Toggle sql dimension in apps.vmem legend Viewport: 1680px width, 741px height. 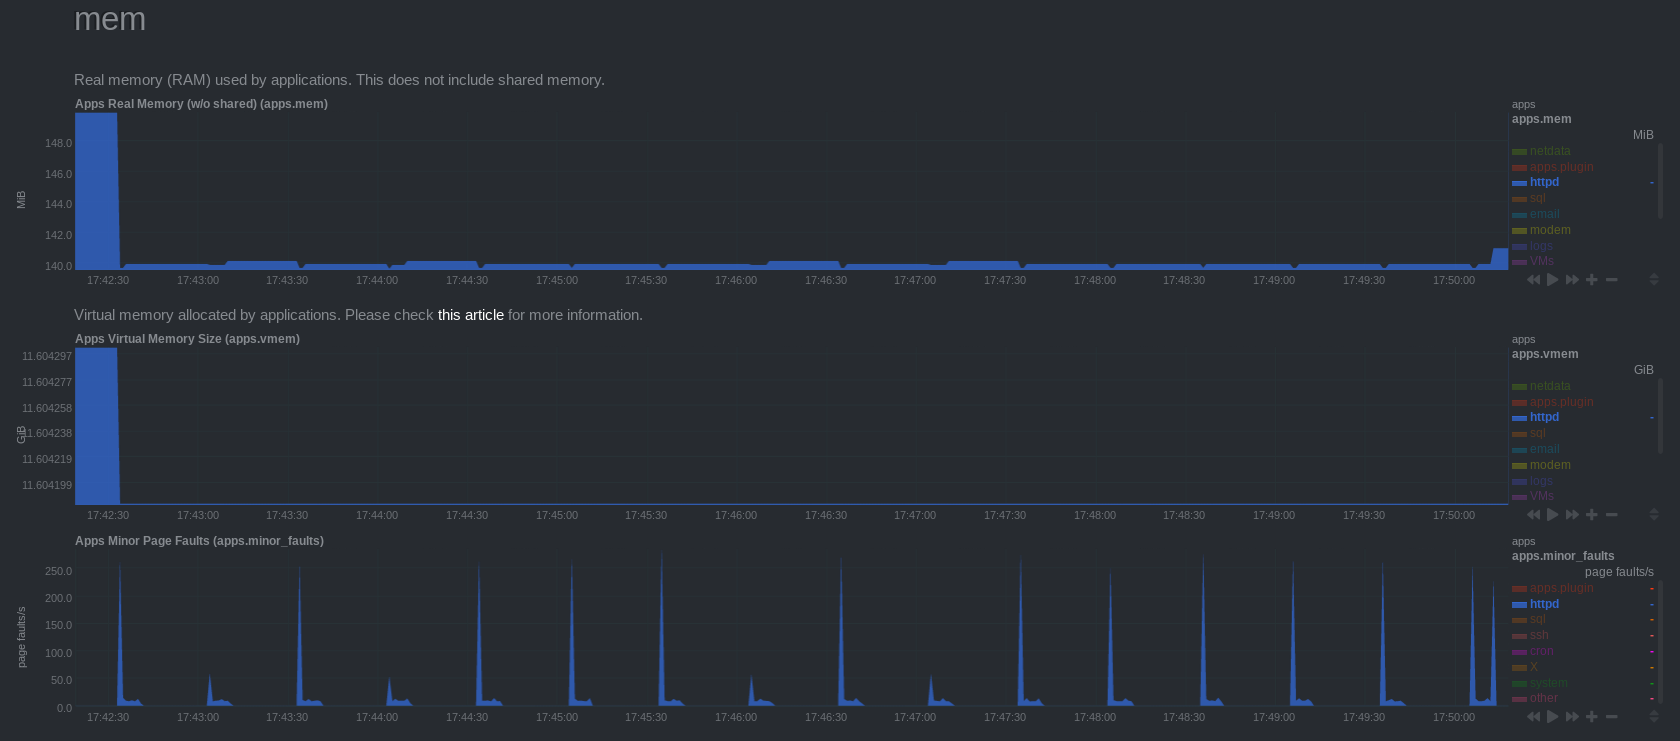[x=1537, y=433]
